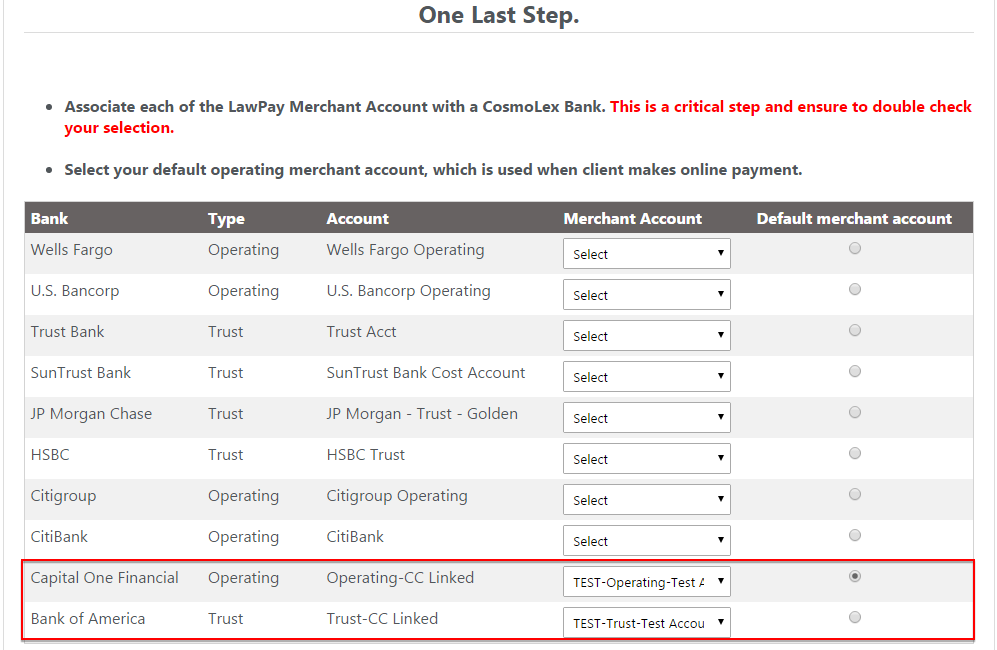Click 'Wells Fargo Operating' account cell
997x650 pixels.
pyautogui.click(x=405, y=250)
